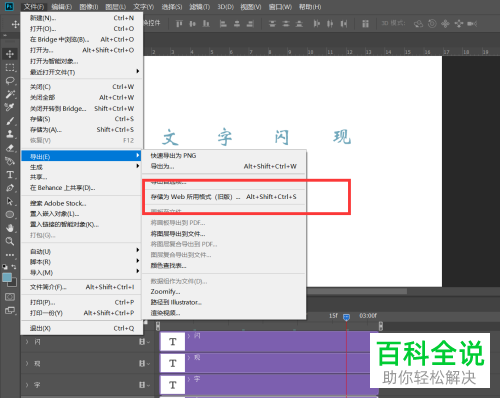The height and width of the screenshot is (398, 500).
Task: Select the Zoom magnifier tool
Action: (10, 241)
